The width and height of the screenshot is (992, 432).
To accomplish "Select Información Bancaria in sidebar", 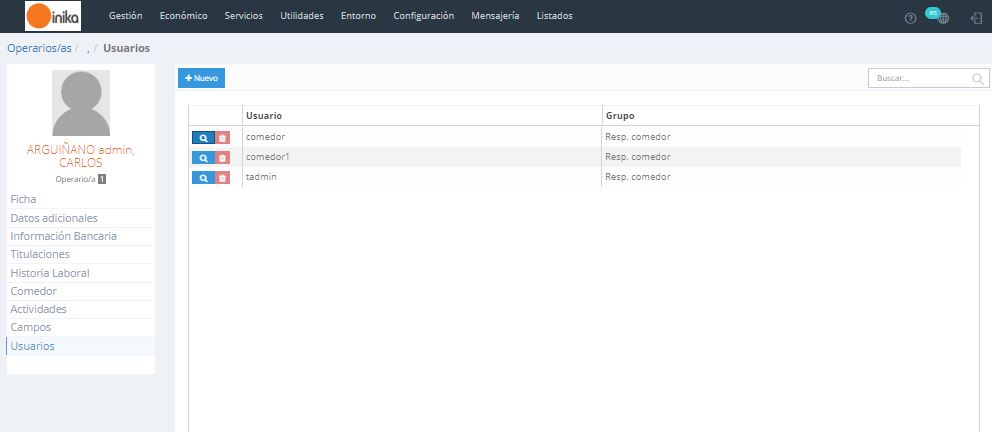I will pyautogui.click(x=63, y=236).
